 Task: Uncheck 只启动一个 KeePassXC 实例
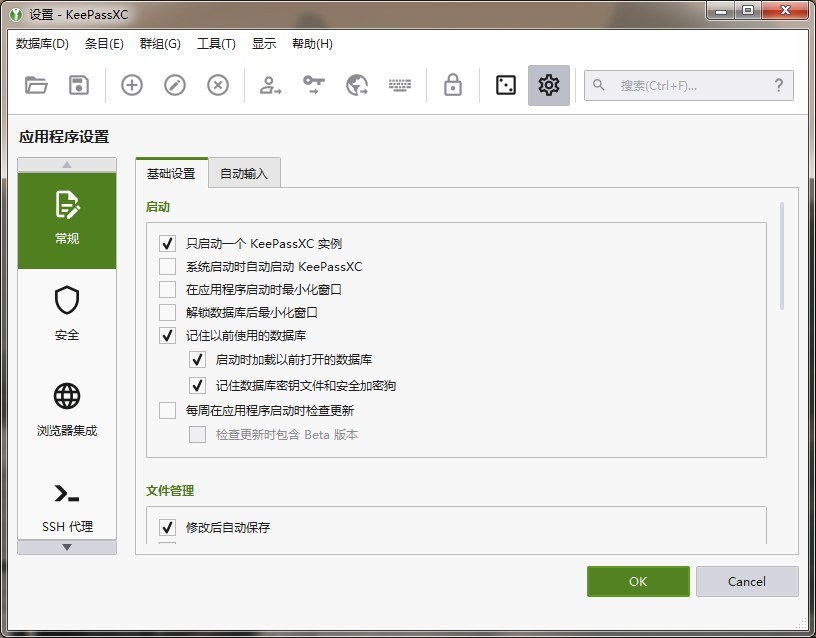pos(167,243)
